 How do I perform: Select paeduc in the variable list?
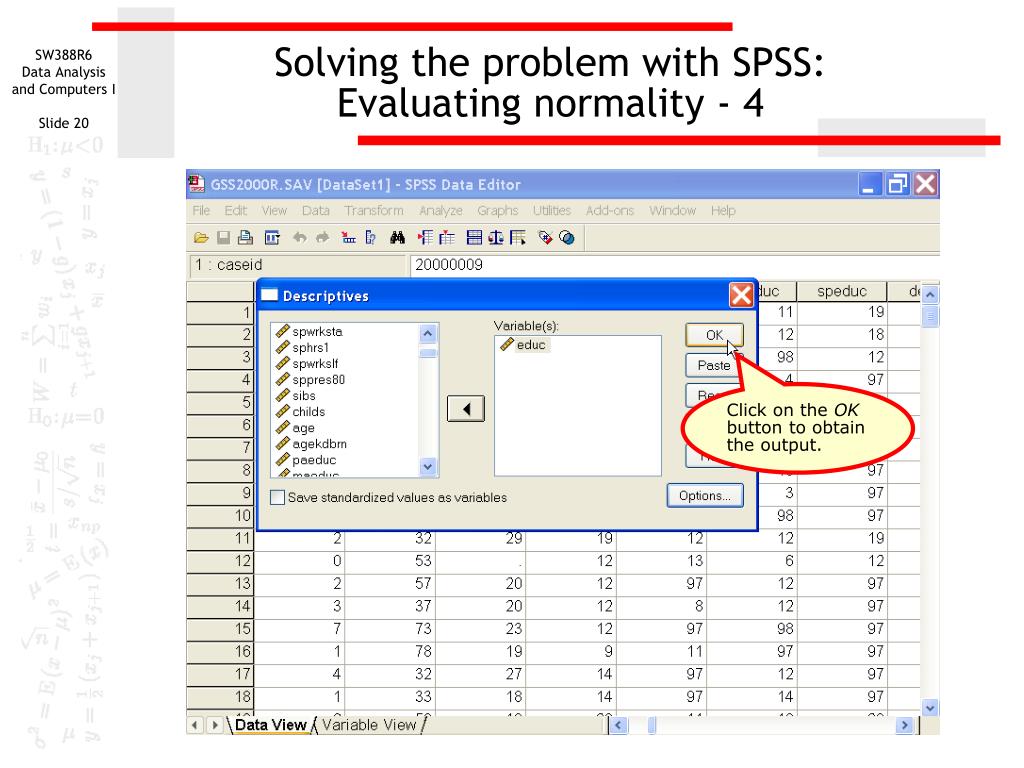click(x=307, y=460)
